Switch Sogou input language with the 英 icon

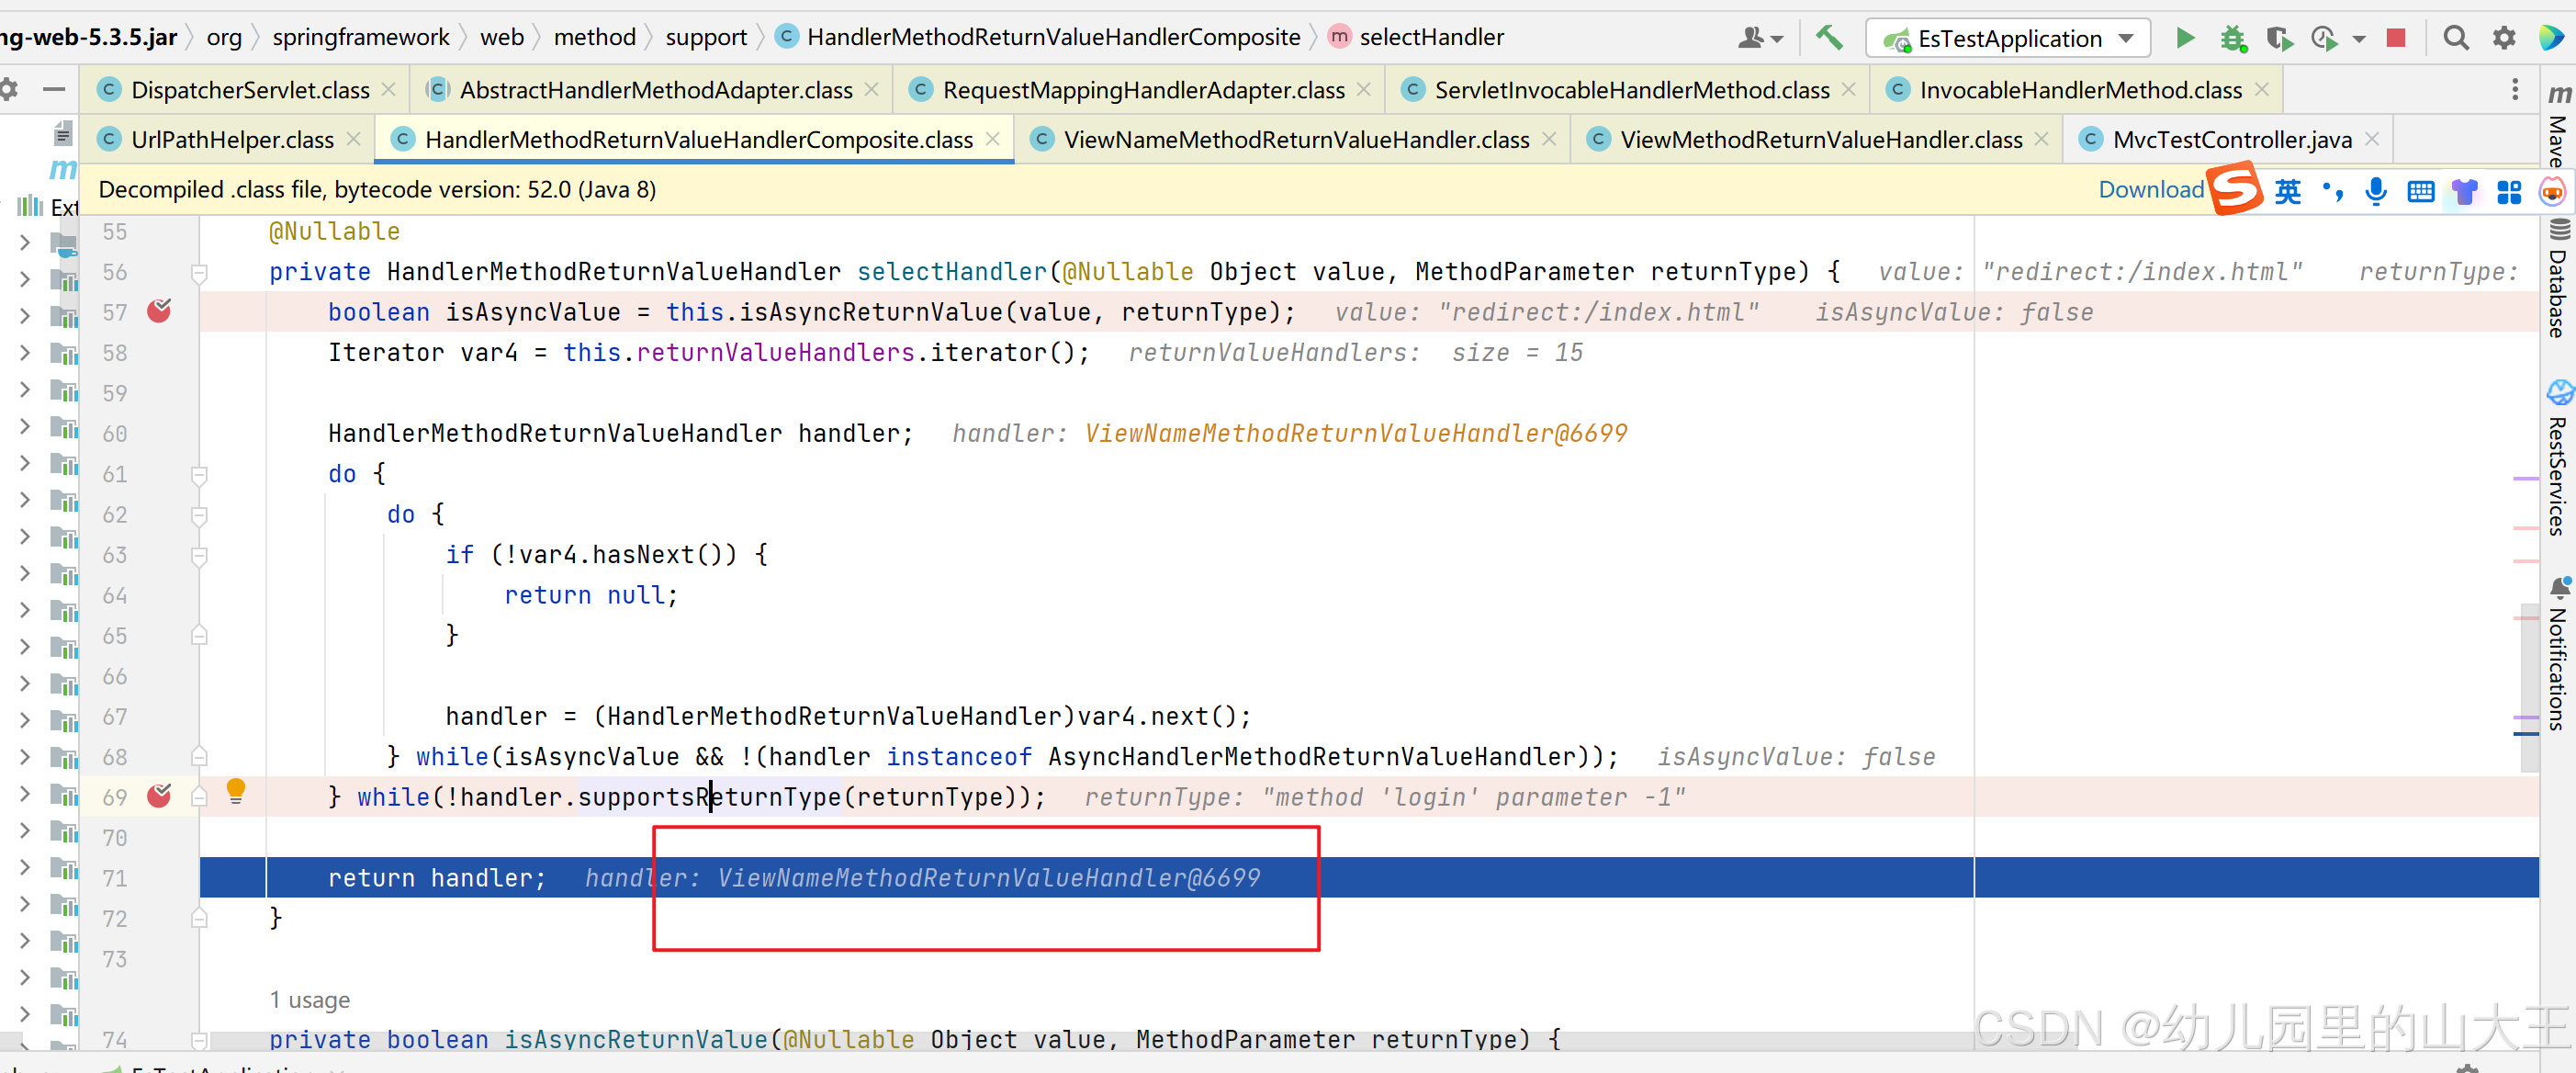[x=2289, y=191]
